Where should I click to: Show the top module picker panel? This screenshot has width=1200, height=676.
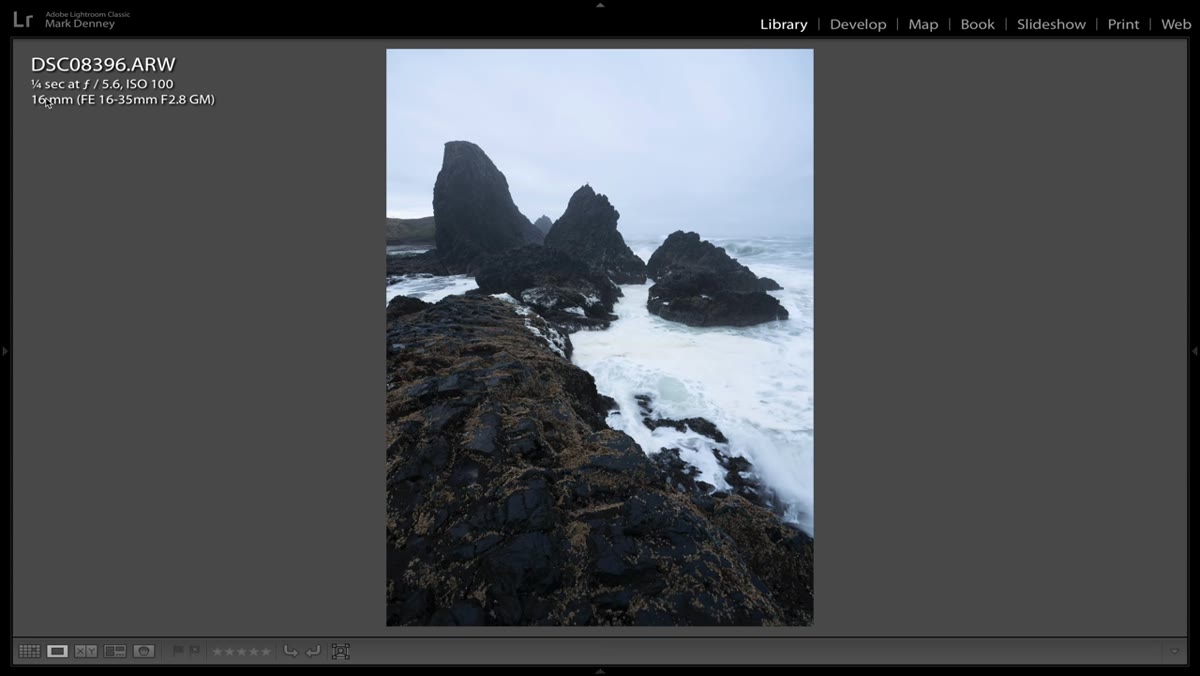coord(600,4)
